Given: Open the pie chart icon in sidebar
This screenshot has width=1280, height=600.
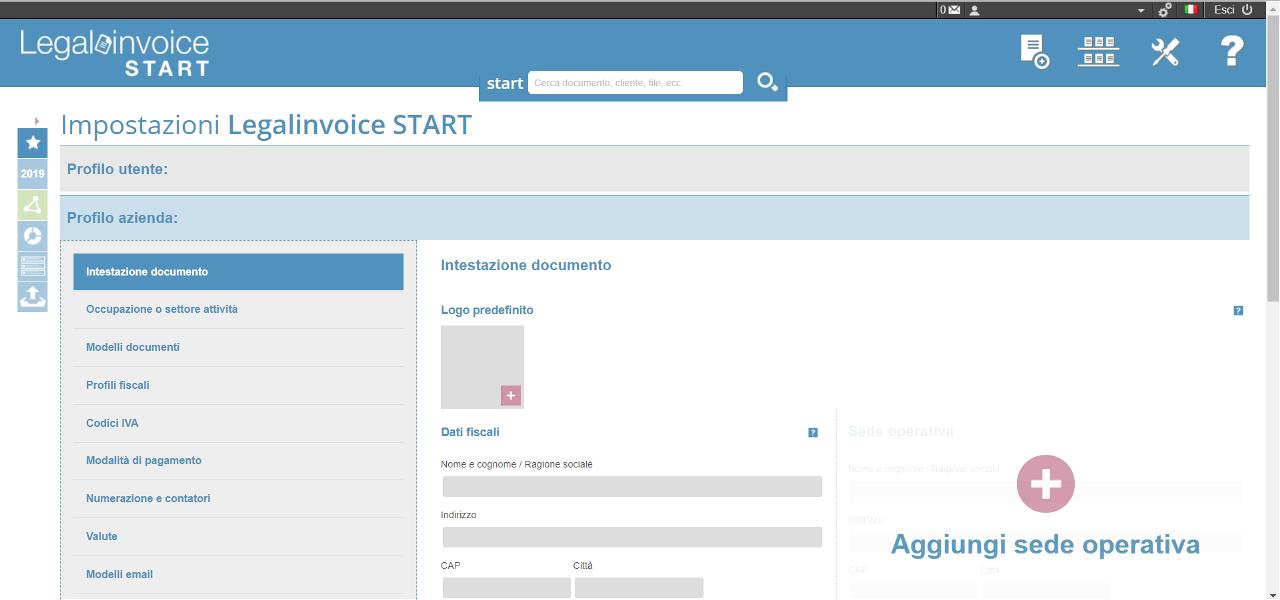Looking at the screenshot, I should tap(33, 235).
